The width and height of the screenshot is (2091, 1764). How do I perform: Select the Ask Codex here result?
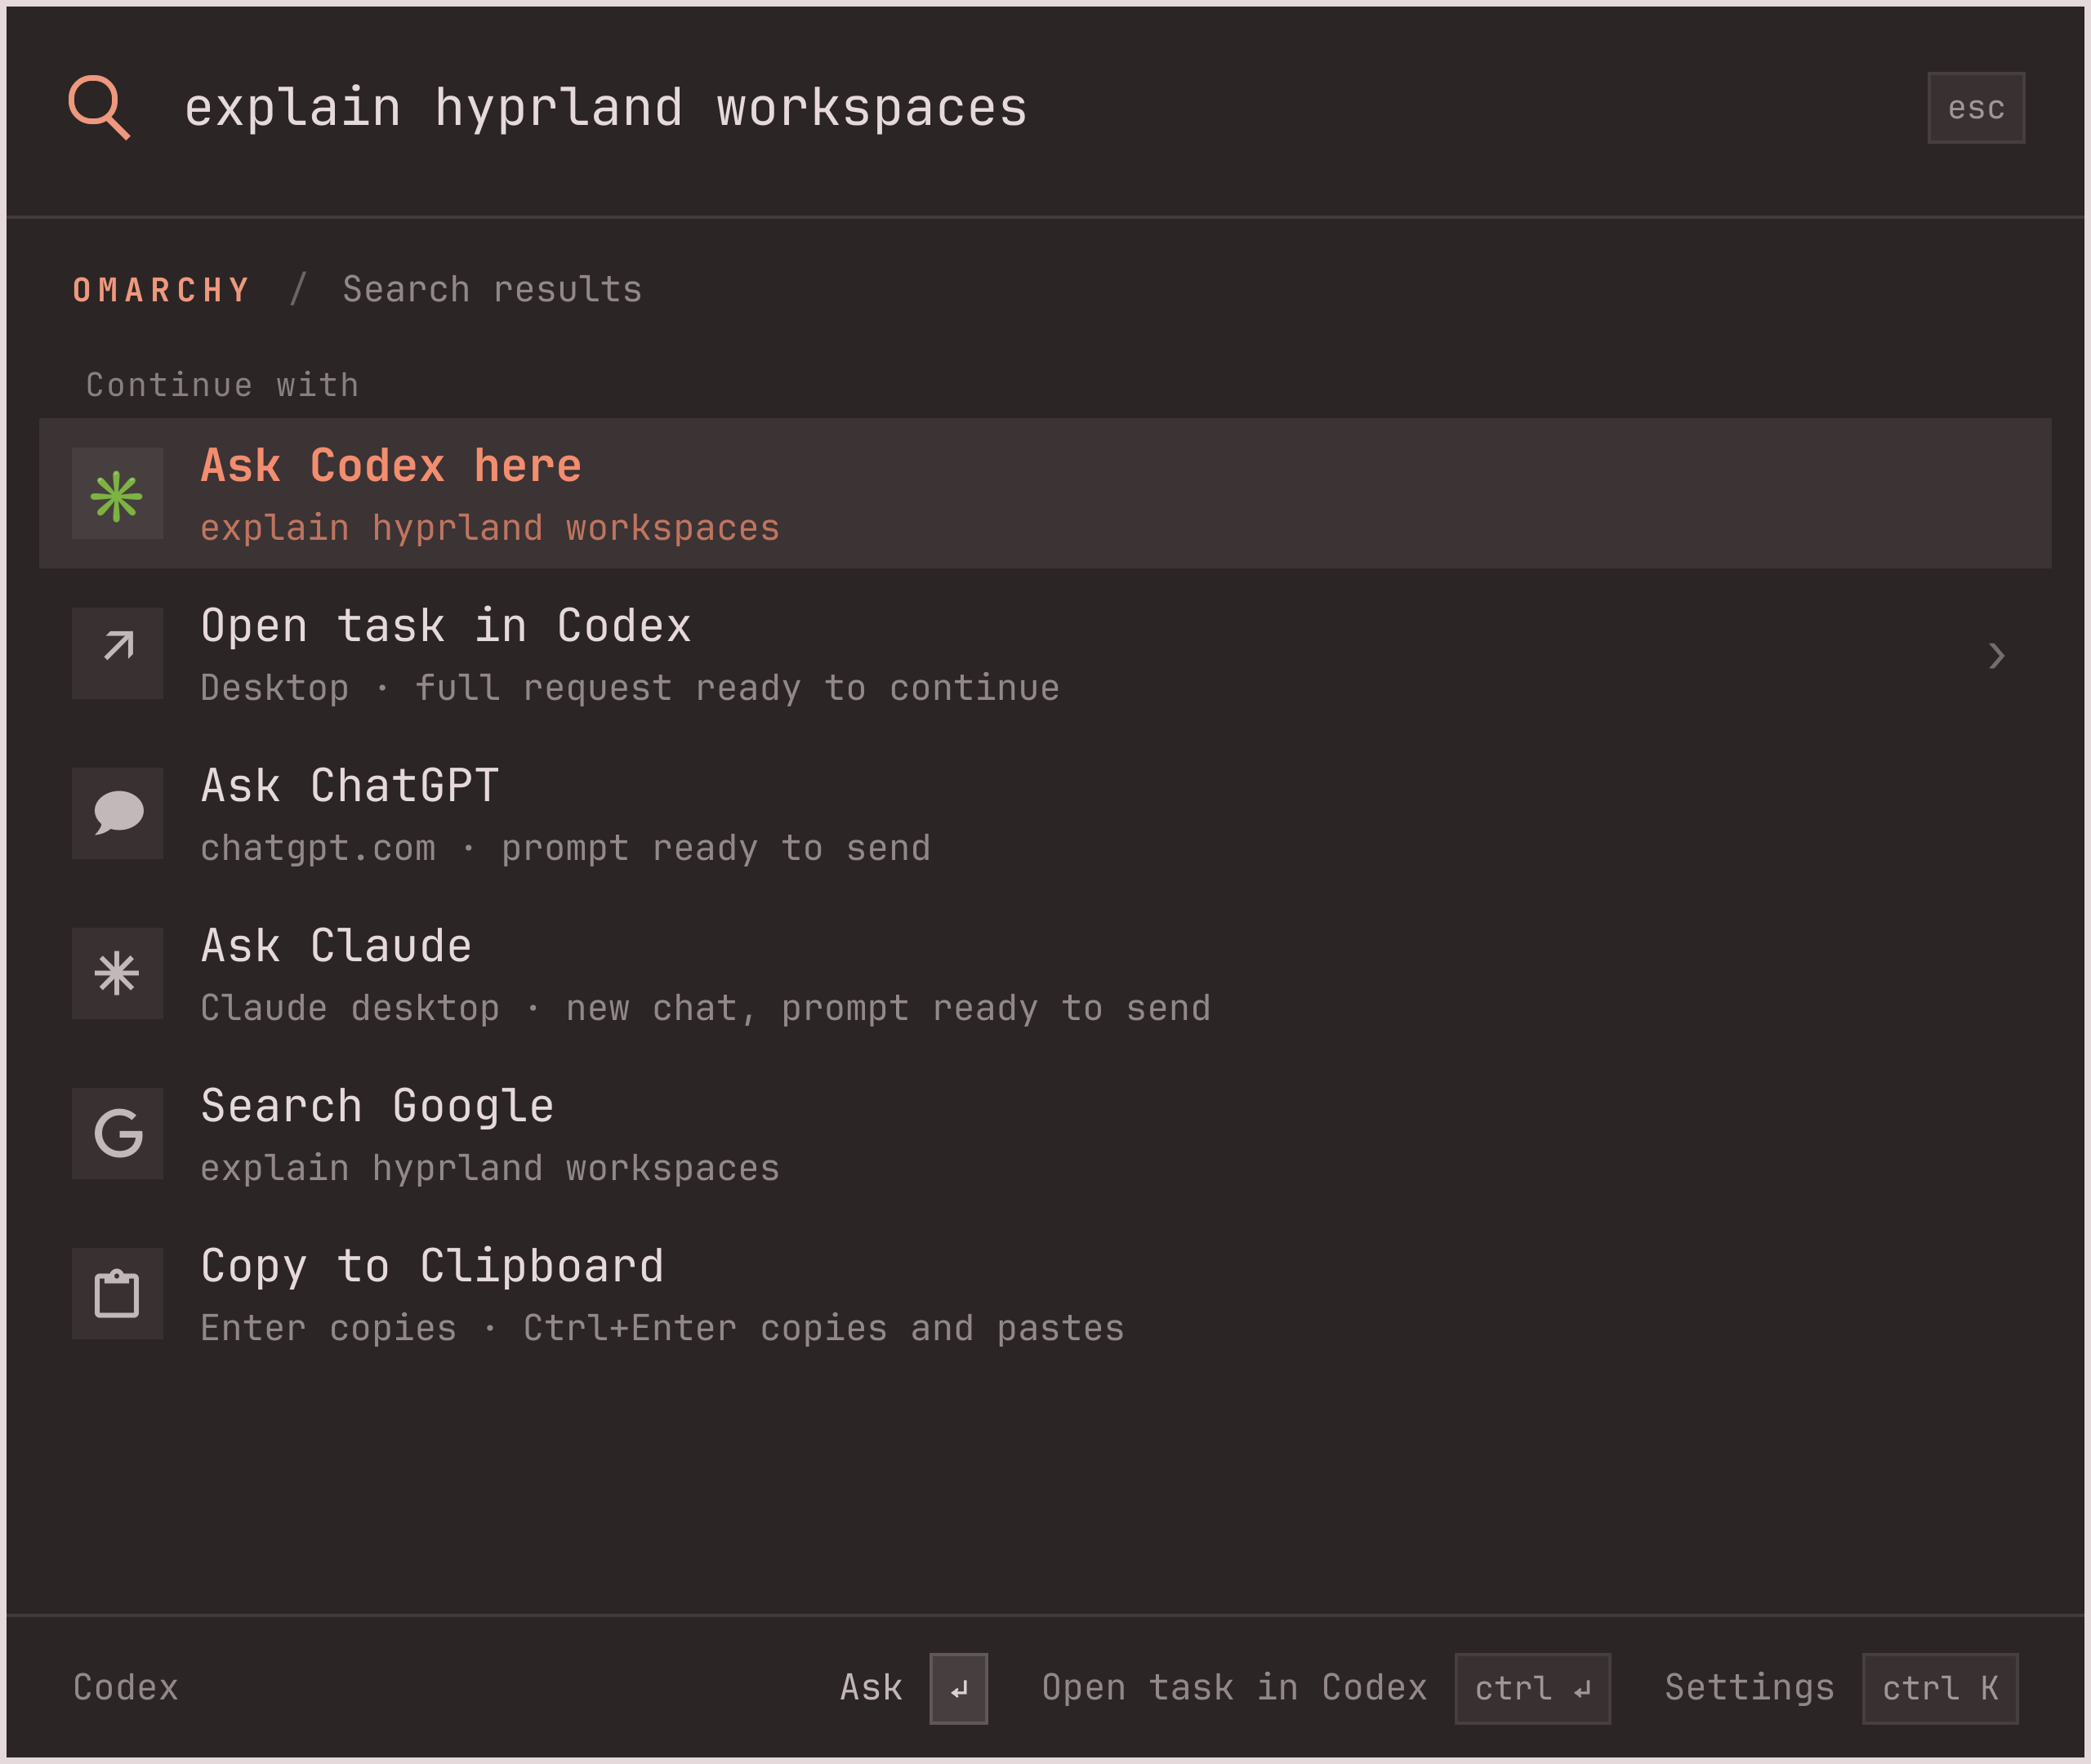click(x=1045, y=494)
